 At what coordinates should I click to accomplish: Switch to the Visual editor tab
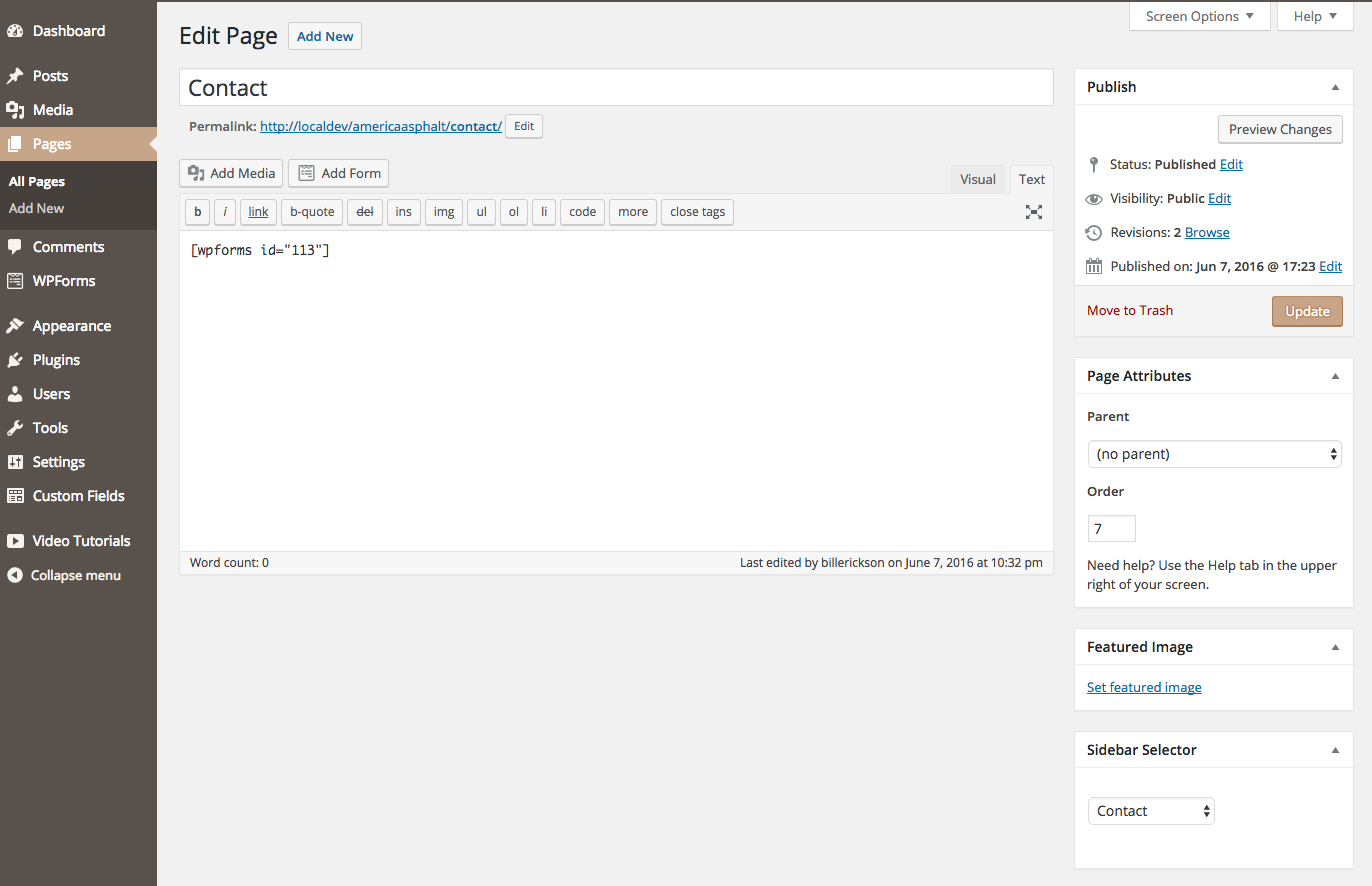pyautogui.click(x=978, y=179)
